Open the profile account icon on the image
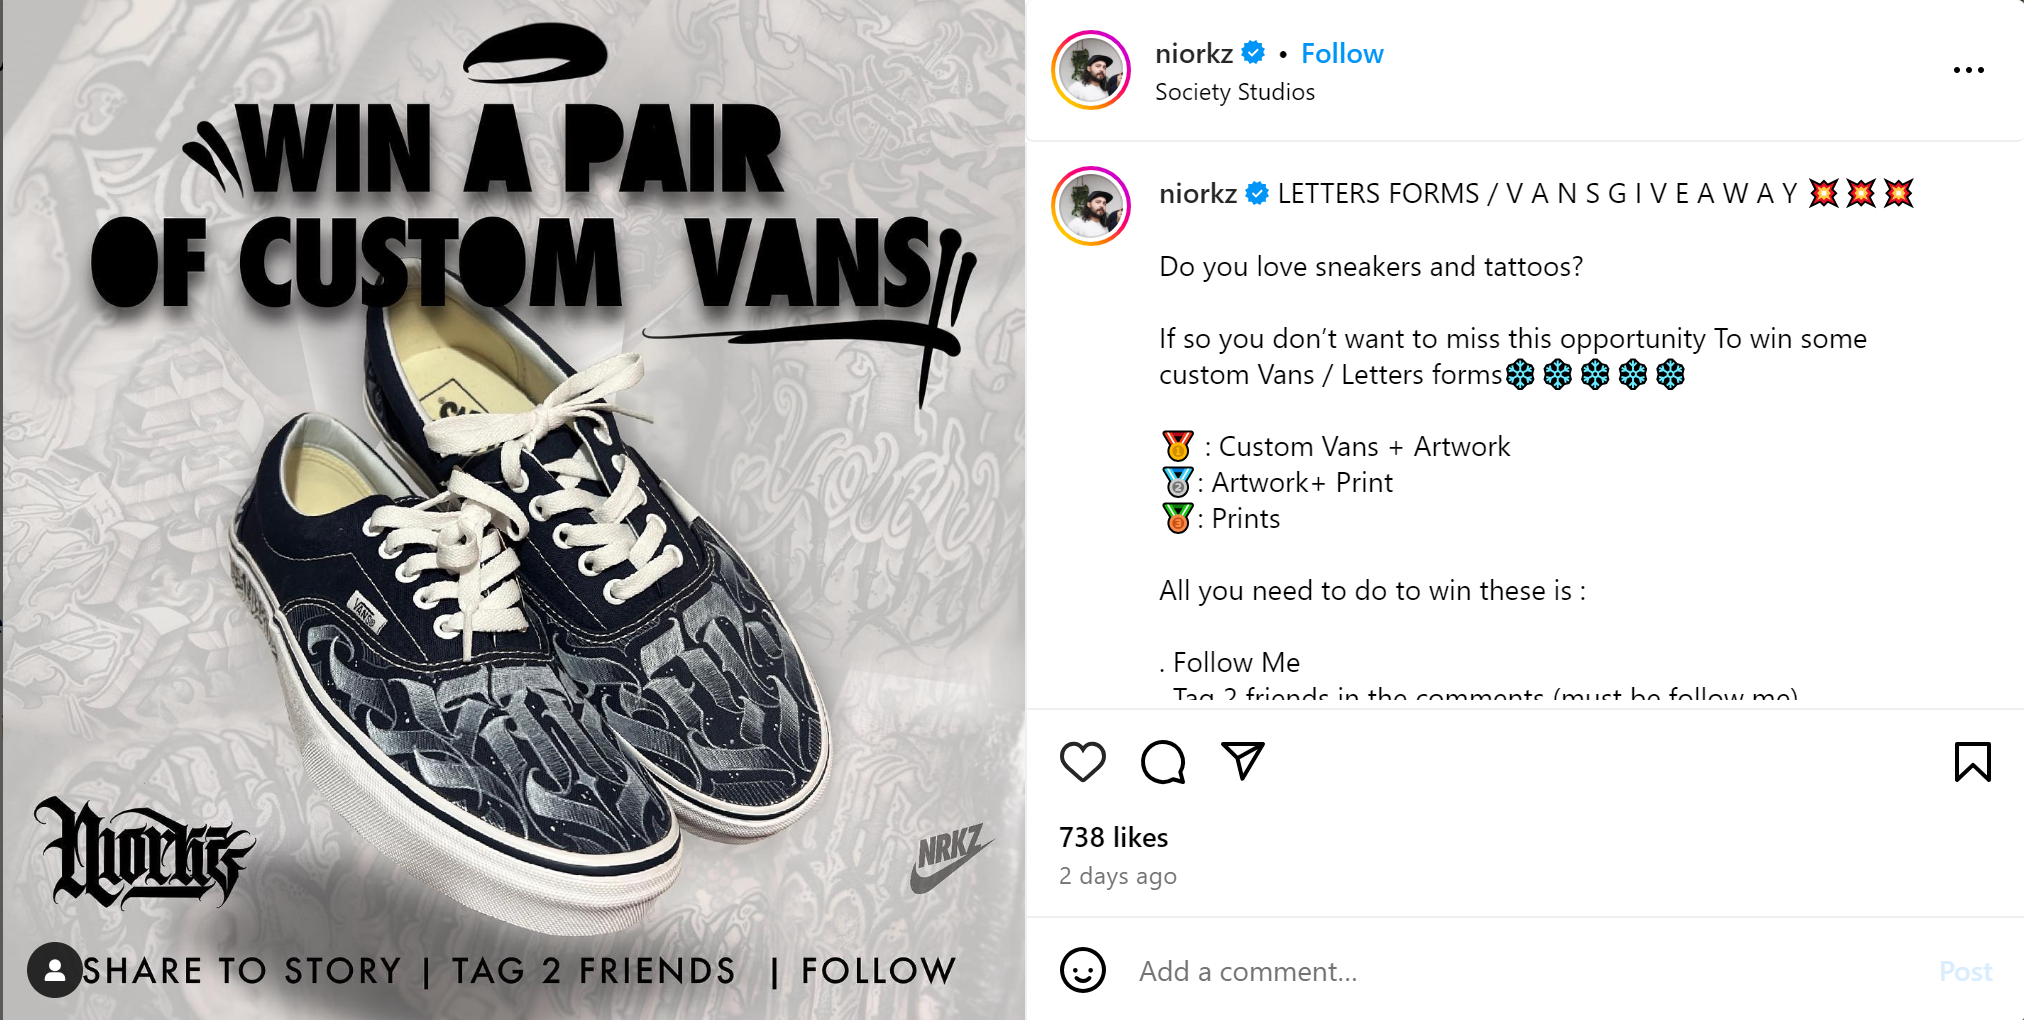The width and height of the screenshot is (2024, 1020). click(x=55, y=969)
